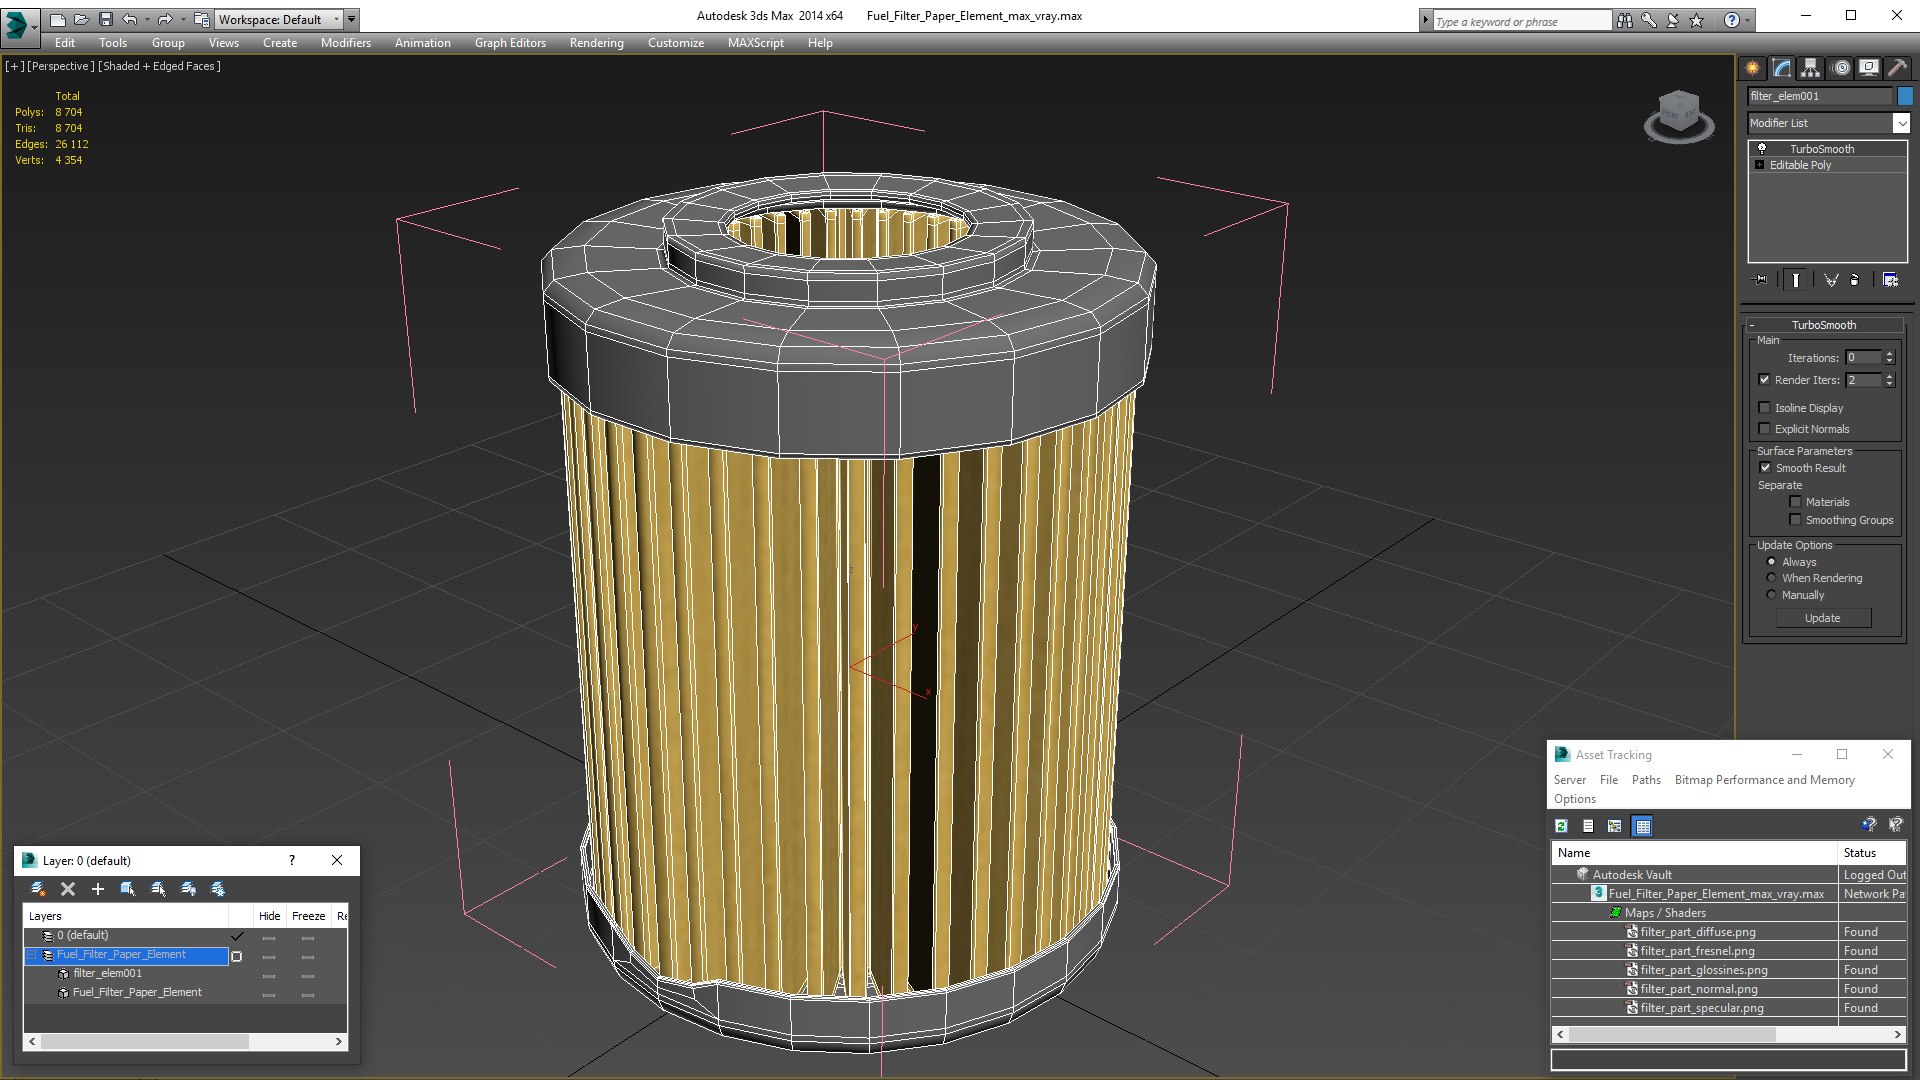Toggle TurboSmooth modifier lightbulb visibility

point(1762,148)
